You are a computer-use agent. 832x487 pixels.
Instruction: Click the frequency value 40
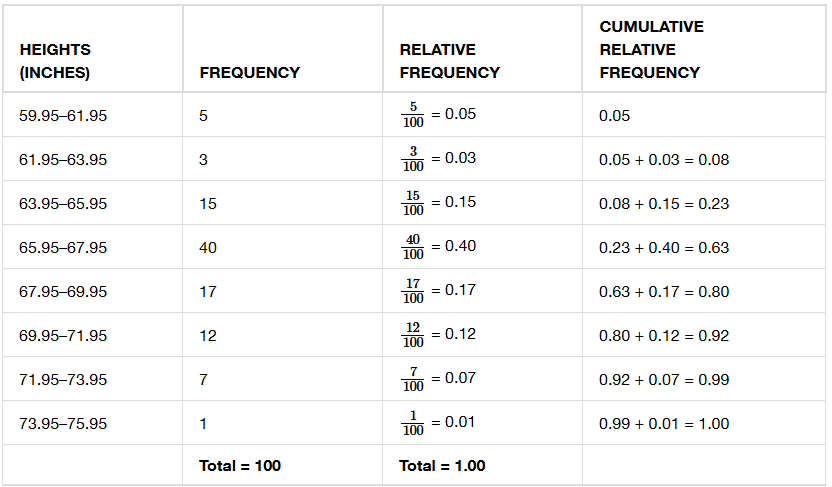(208, 248)
